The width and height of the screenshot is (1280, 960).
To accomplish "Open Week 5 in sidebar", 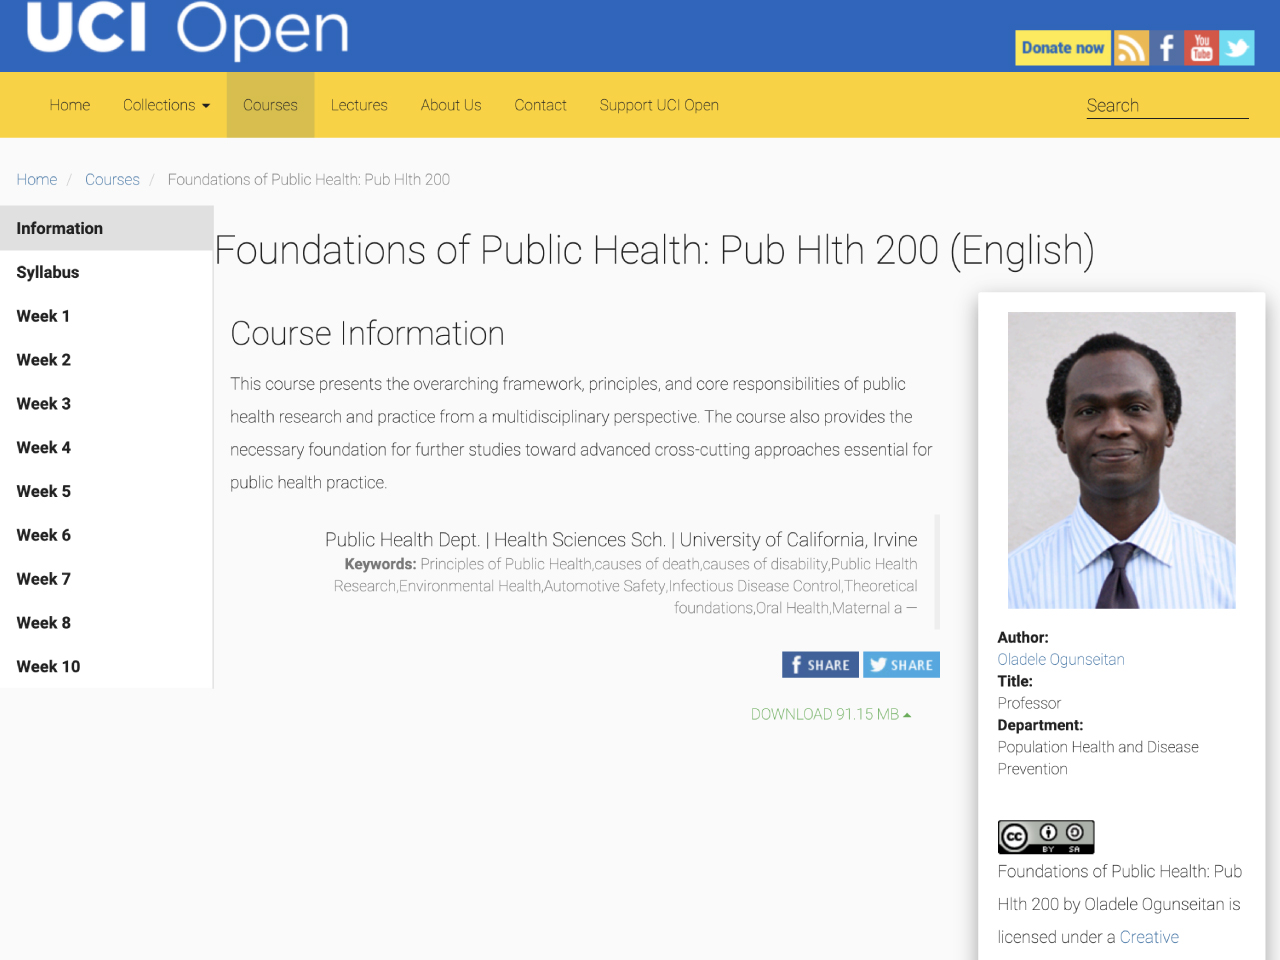I will pos(106,492).
